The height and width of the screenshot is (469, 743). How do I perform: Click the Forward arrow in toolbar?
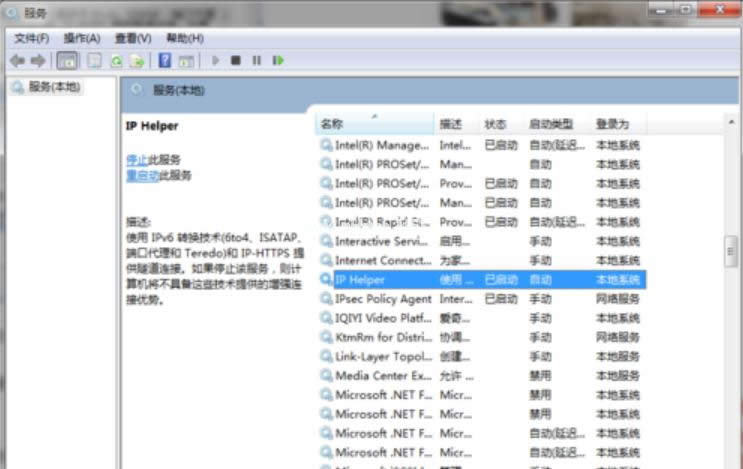point(37,61)
